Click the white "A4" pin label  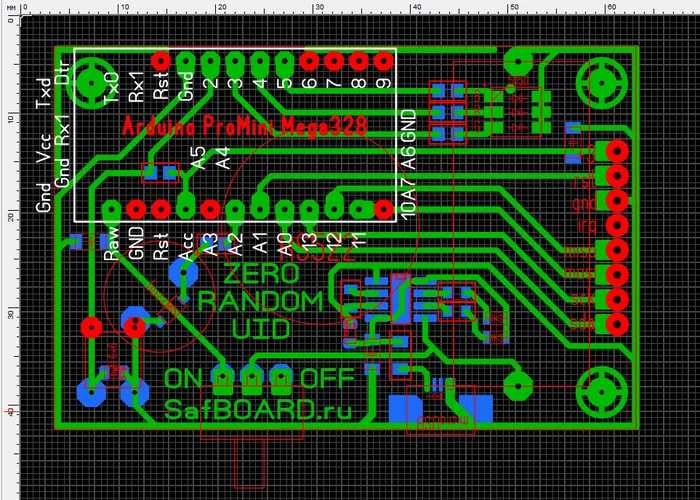tap(223, 158)
